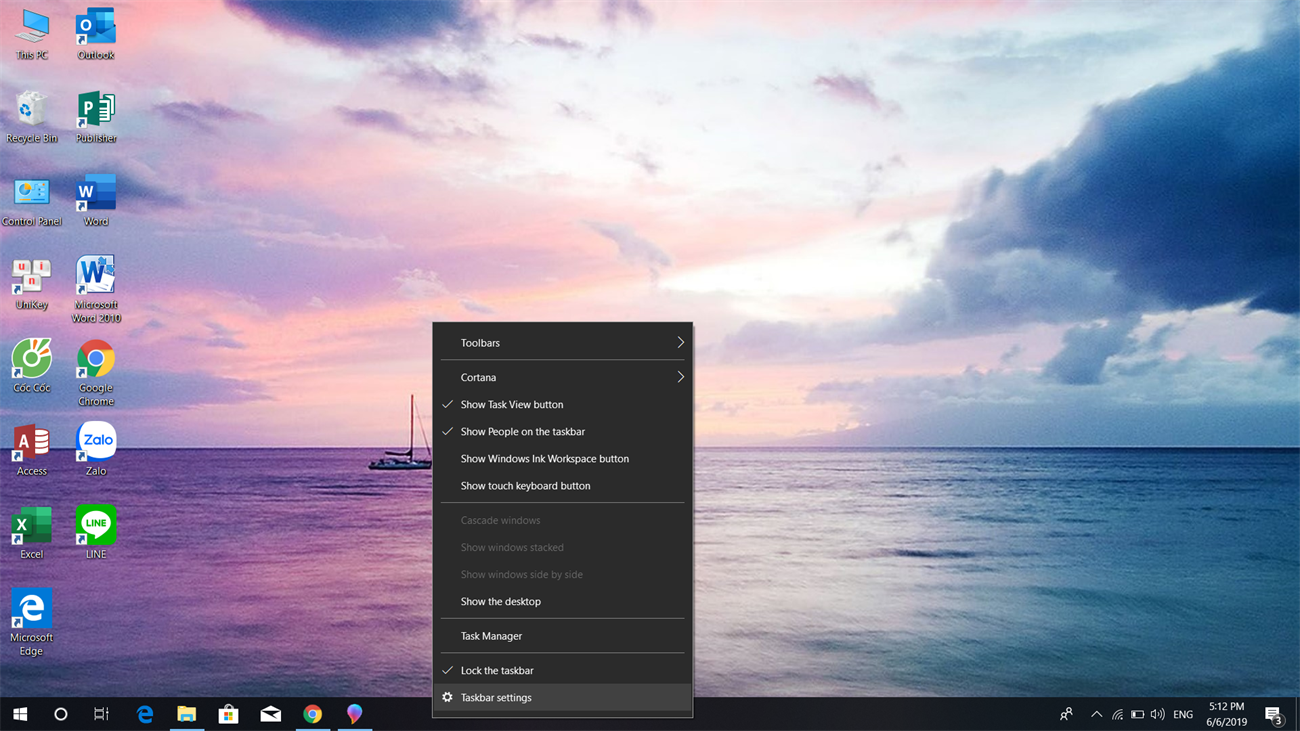Switch ENG input language
Image resolution: width=1300 pixels, height=731 pixels.
(x=1183, y=714)
